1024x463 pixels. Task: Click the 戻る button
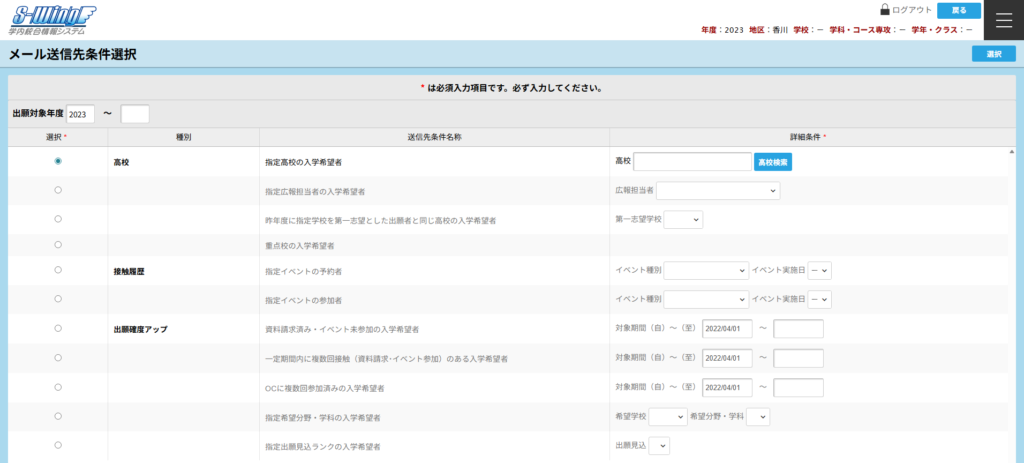[958, 10]
